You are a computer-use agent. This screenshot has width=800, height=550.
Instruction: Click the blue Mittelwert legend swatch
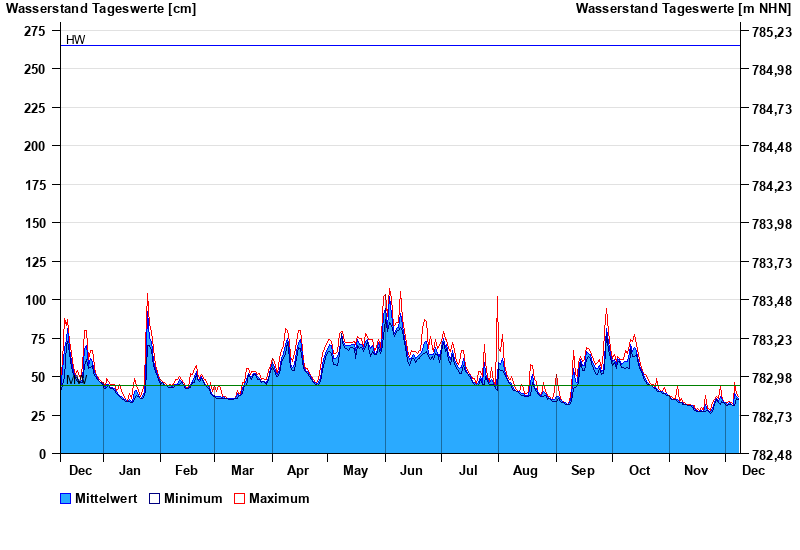tap(66, 499)
